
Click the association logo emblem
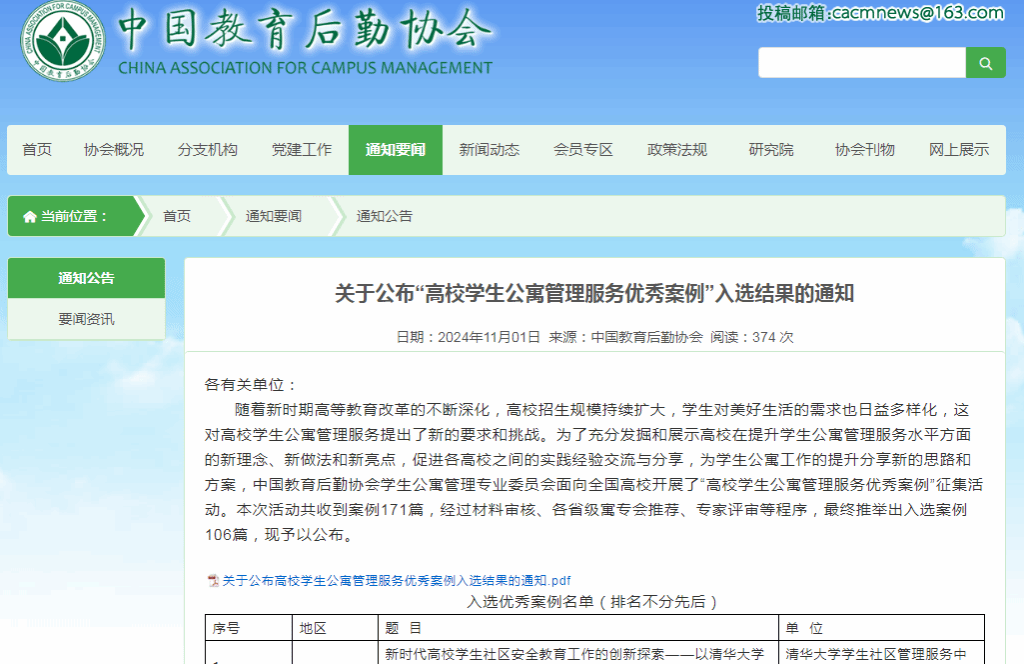(x=63, y=42)
